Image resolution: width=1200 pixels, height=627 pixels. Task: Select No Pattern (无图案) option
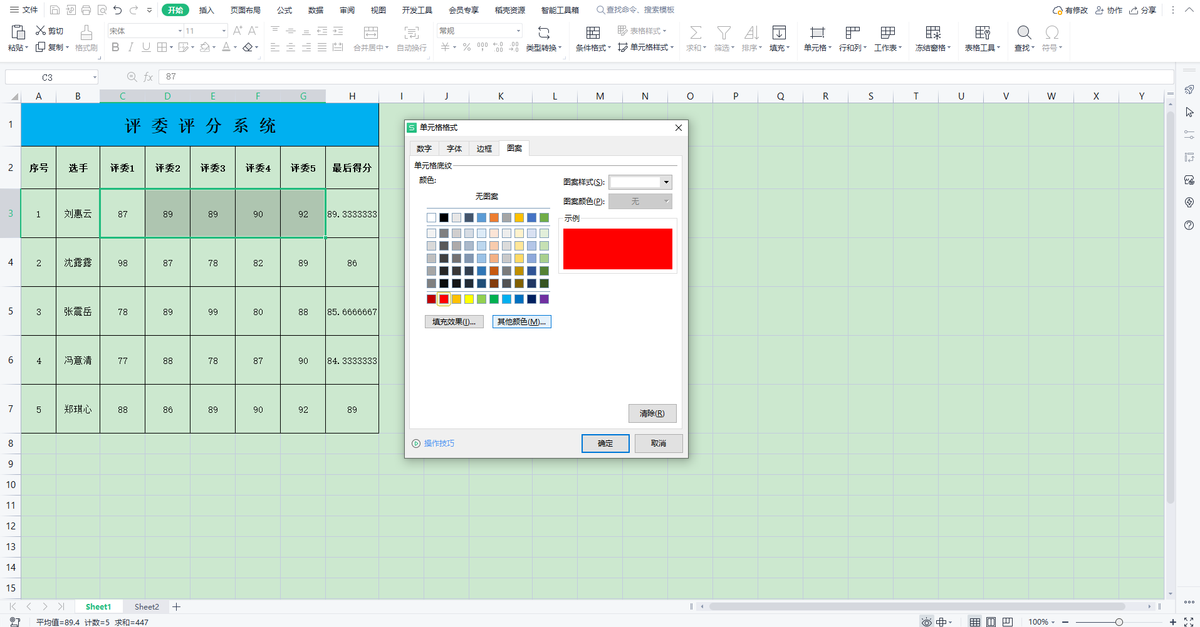coord(487,196)
